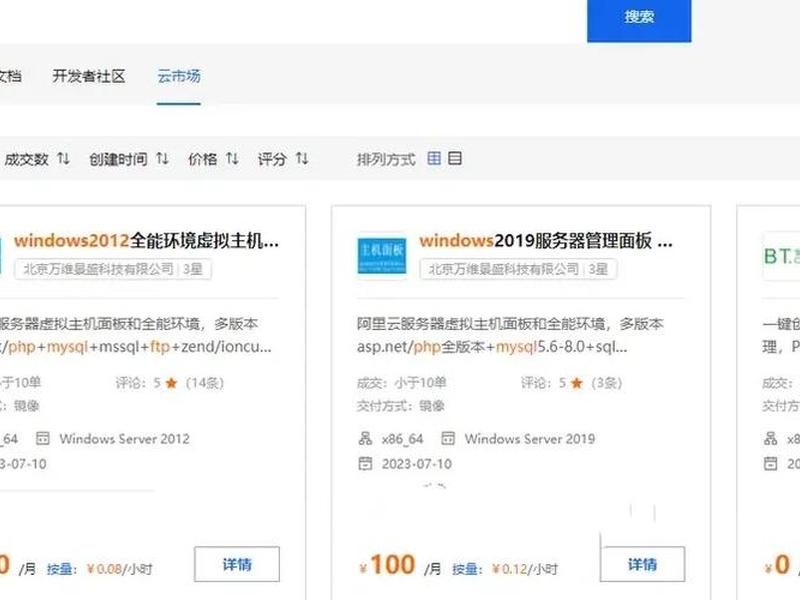800x600 pixels.
Task: Switch to grid layout view icon
Action: [434, 159]
